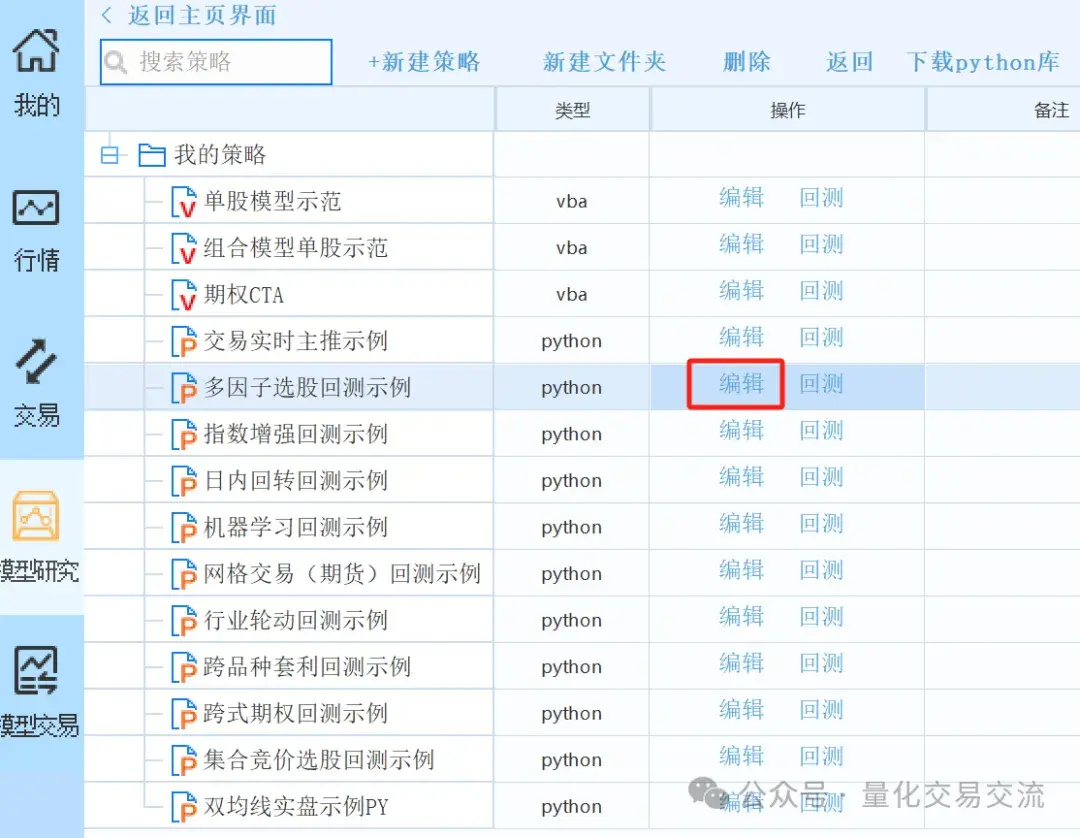Viewport: 1080px width, 838px height.
Task: Click the vba file icon of 单股模型示范
Action: (184, 202)
